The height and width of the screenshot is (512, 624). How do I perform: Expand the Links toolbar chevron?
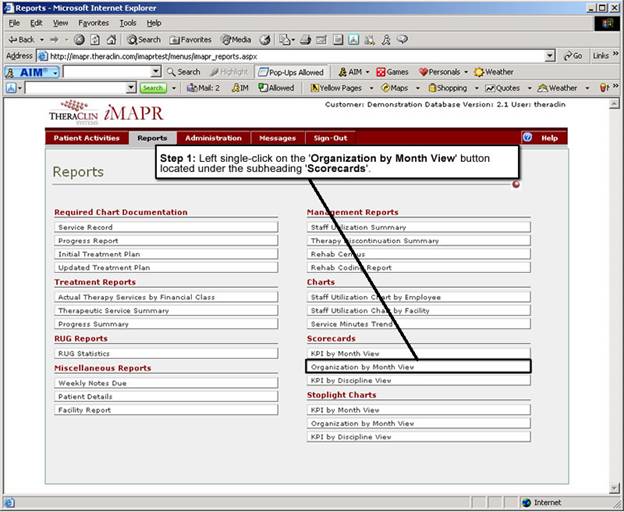click(616, 54)
